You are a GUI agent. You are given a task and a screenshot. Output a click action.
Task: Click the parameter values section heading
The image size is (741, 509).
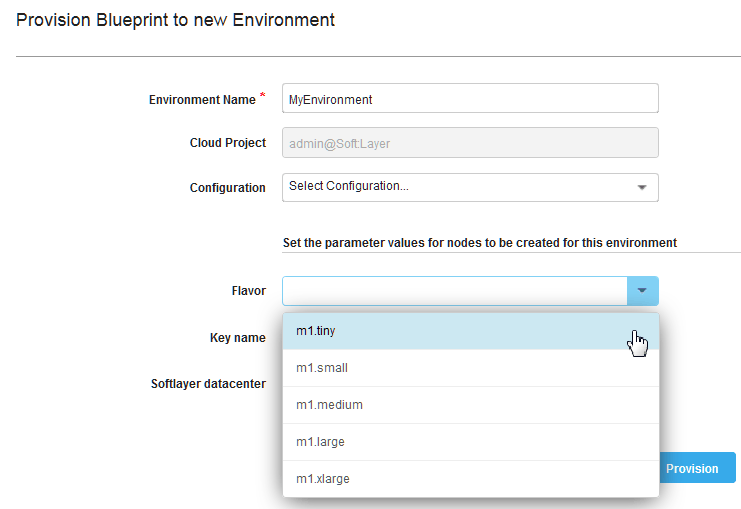pyautogui.click(x=480, y=243)
